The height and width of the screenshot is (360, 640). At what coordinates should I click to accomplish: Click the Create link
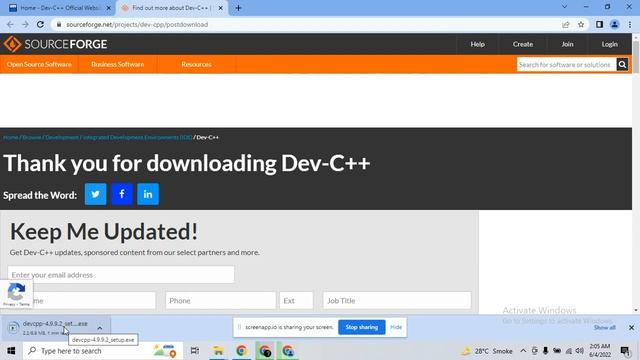[x=523, y=44]
